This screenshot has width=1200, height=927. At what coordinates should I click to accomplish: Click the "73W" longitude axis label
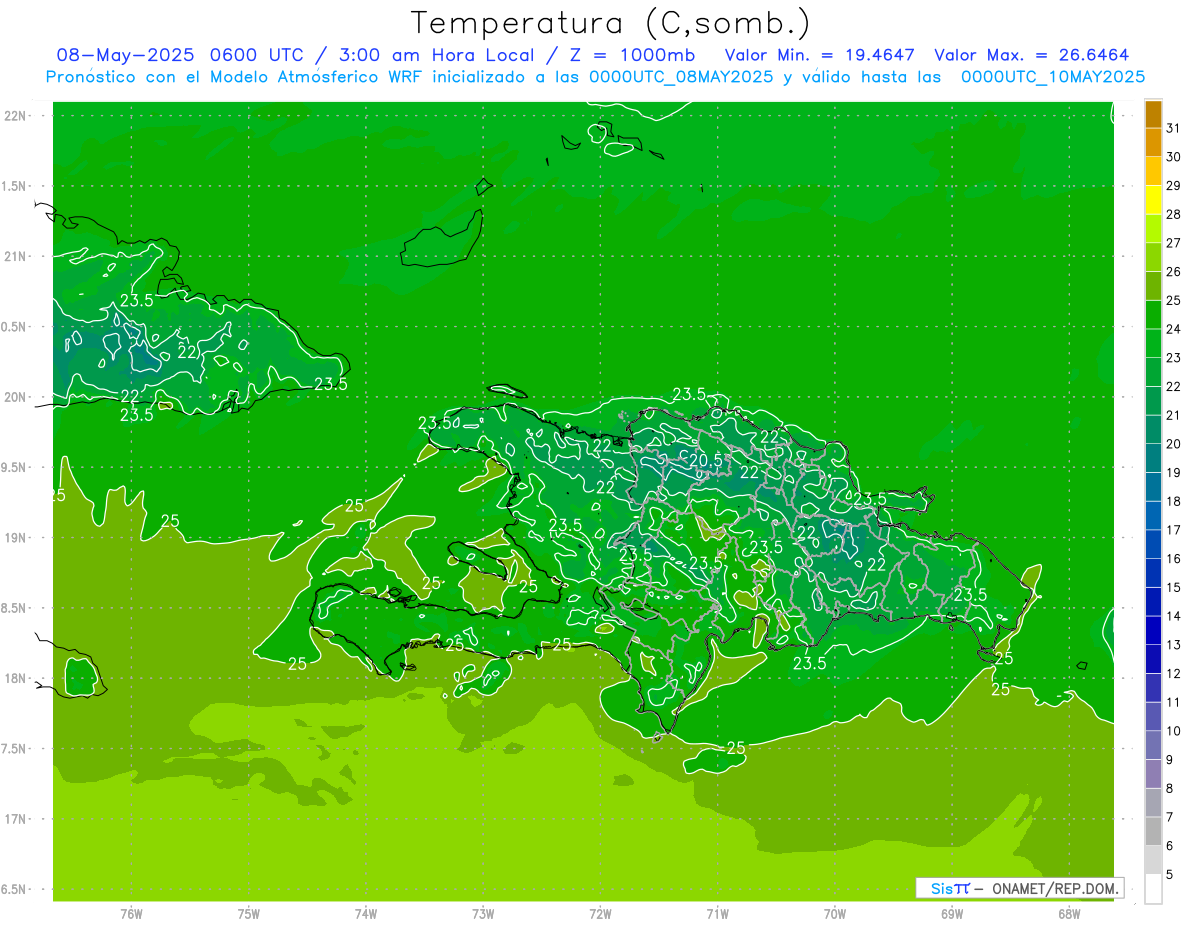(x=483, y=913)
